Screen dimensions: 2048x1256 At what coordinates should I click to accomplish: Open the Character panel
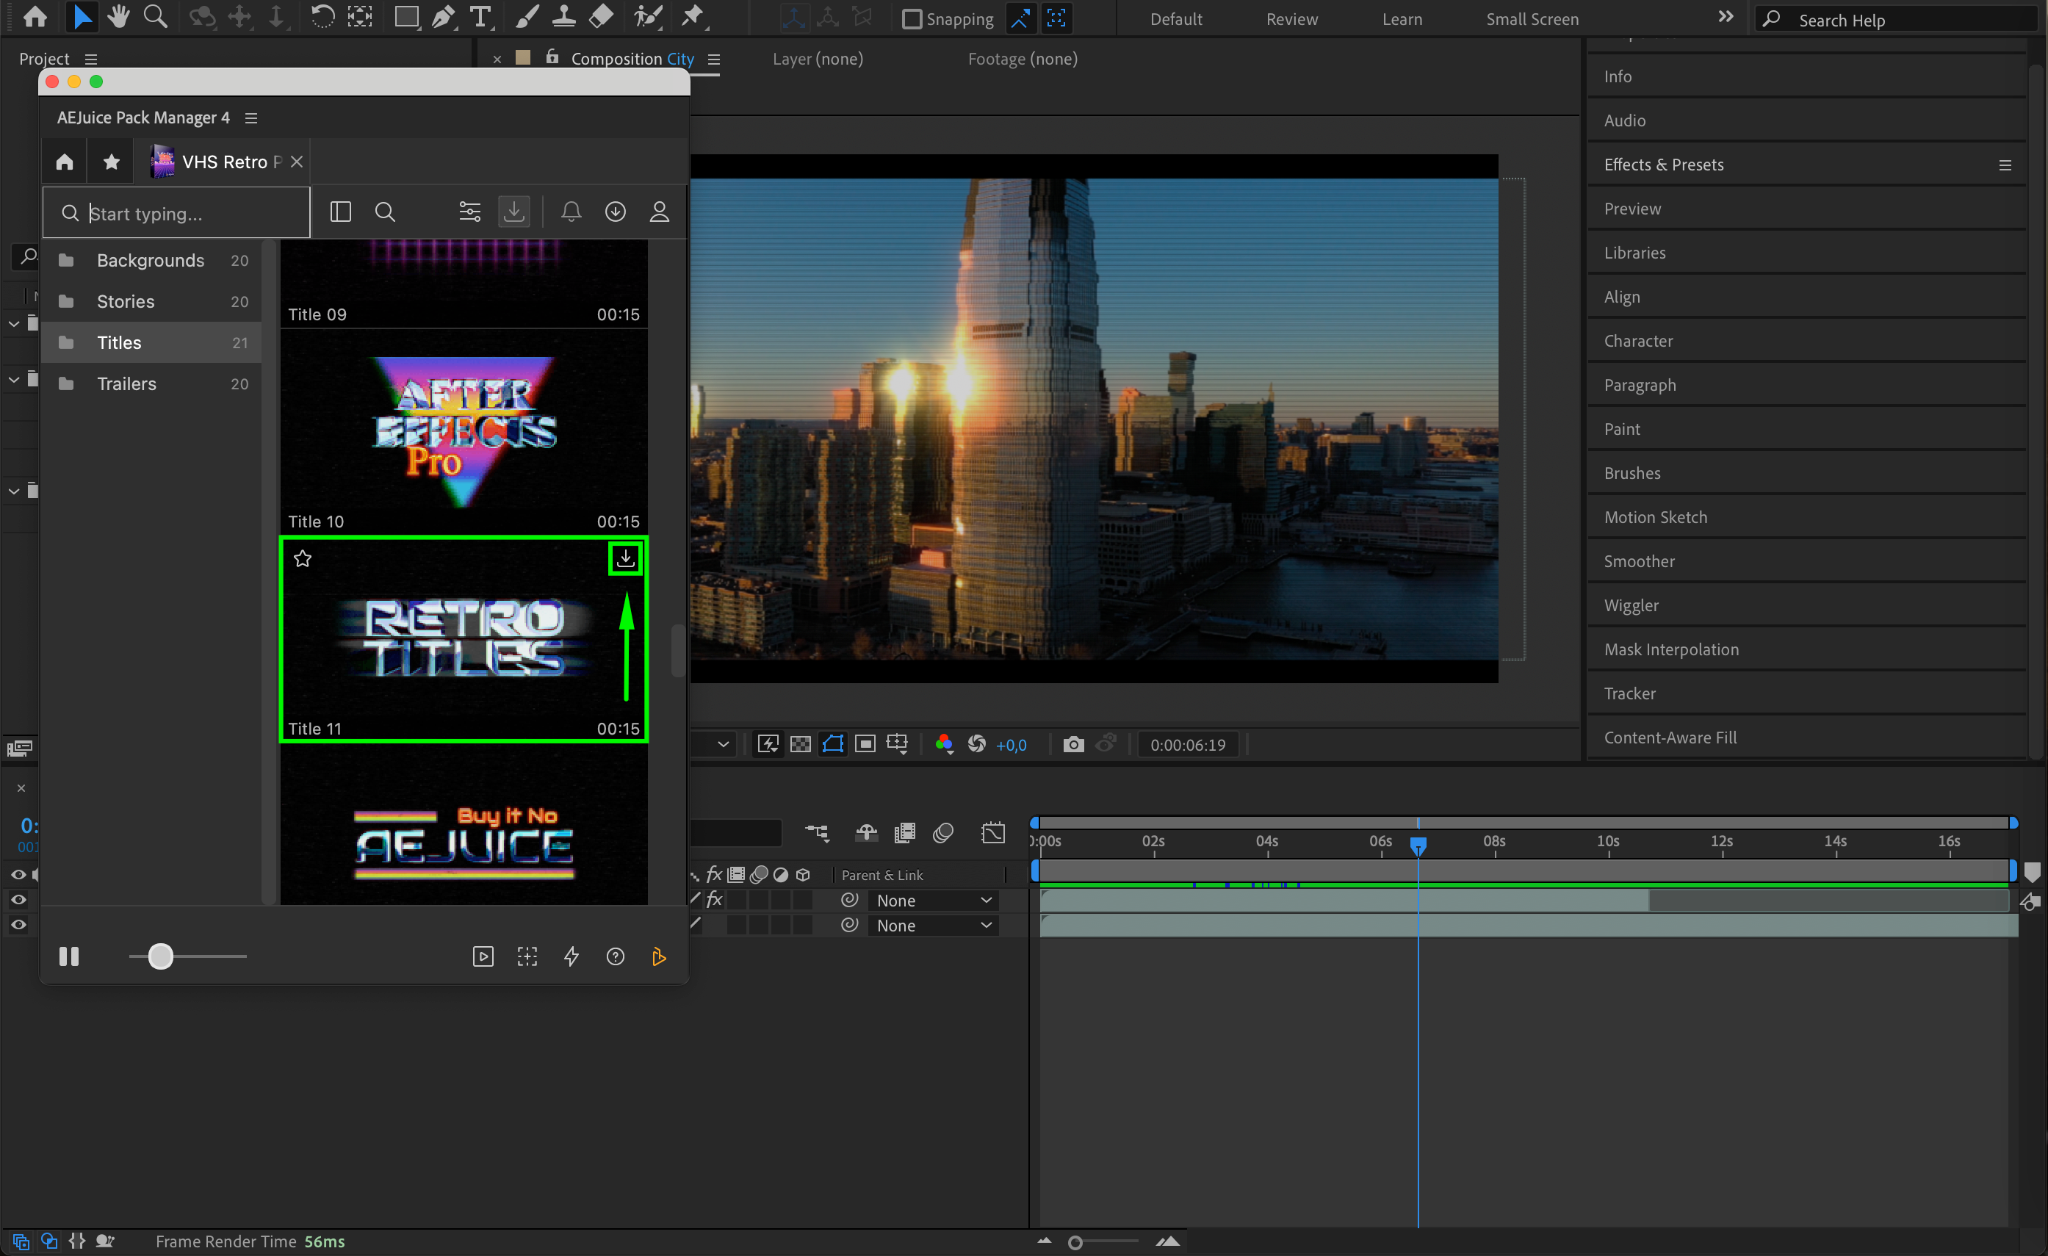click(1638, 341)
